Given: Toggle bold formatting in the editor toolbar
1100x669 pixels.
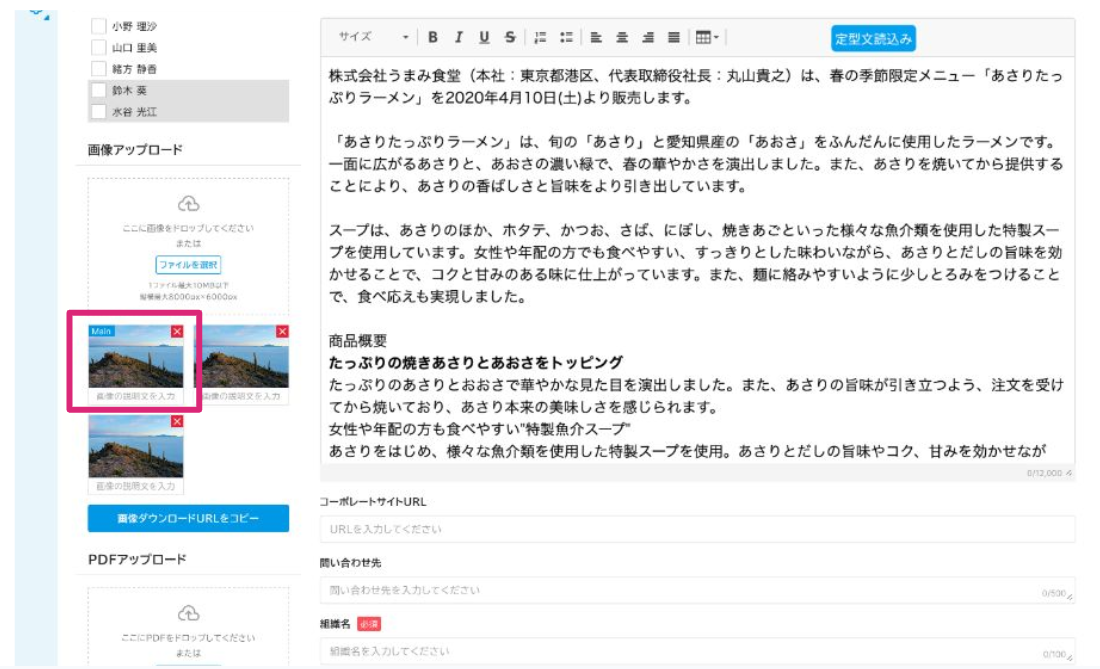Looking at the screenshot, I should [433, 37].
